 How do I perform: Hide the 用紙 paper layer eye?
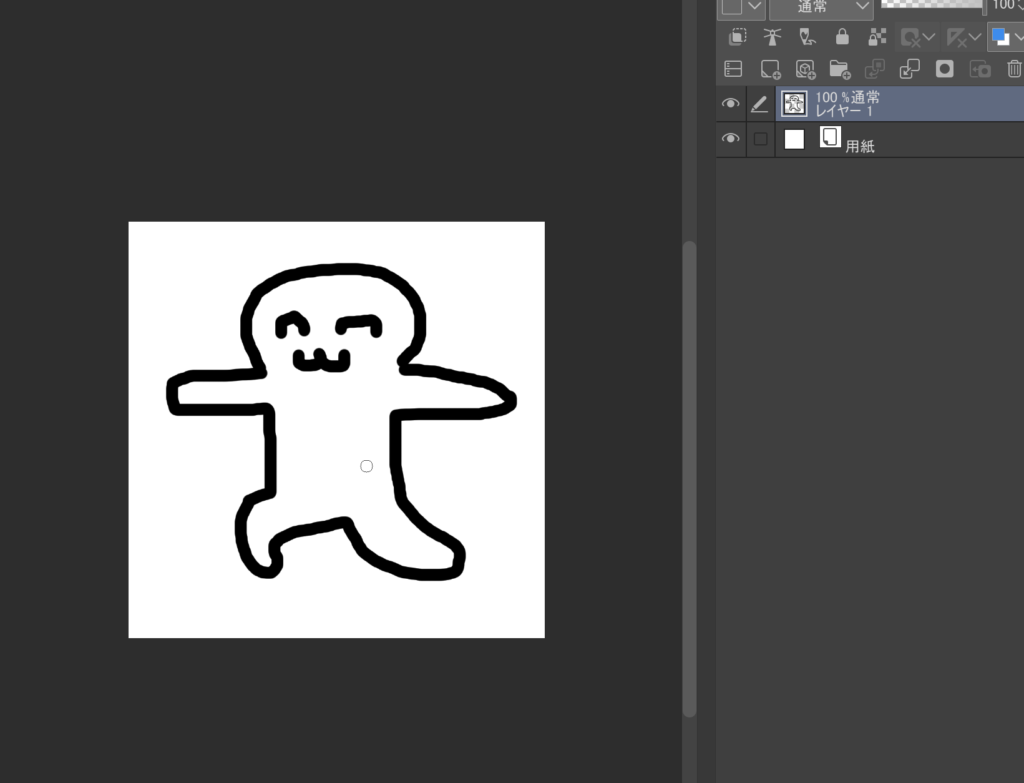[730, 138]
